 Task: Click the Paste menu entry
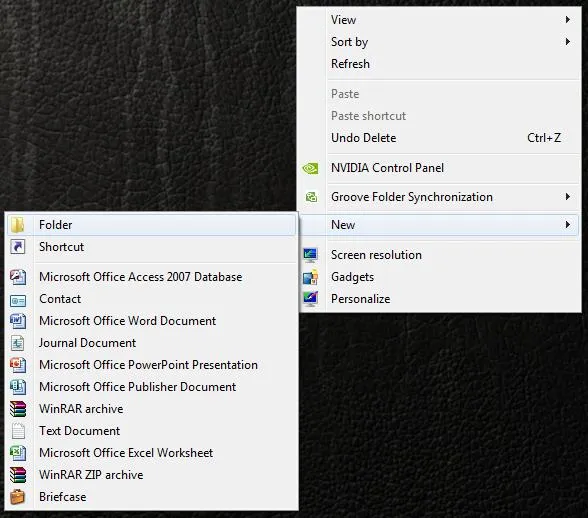coord(439,94)
